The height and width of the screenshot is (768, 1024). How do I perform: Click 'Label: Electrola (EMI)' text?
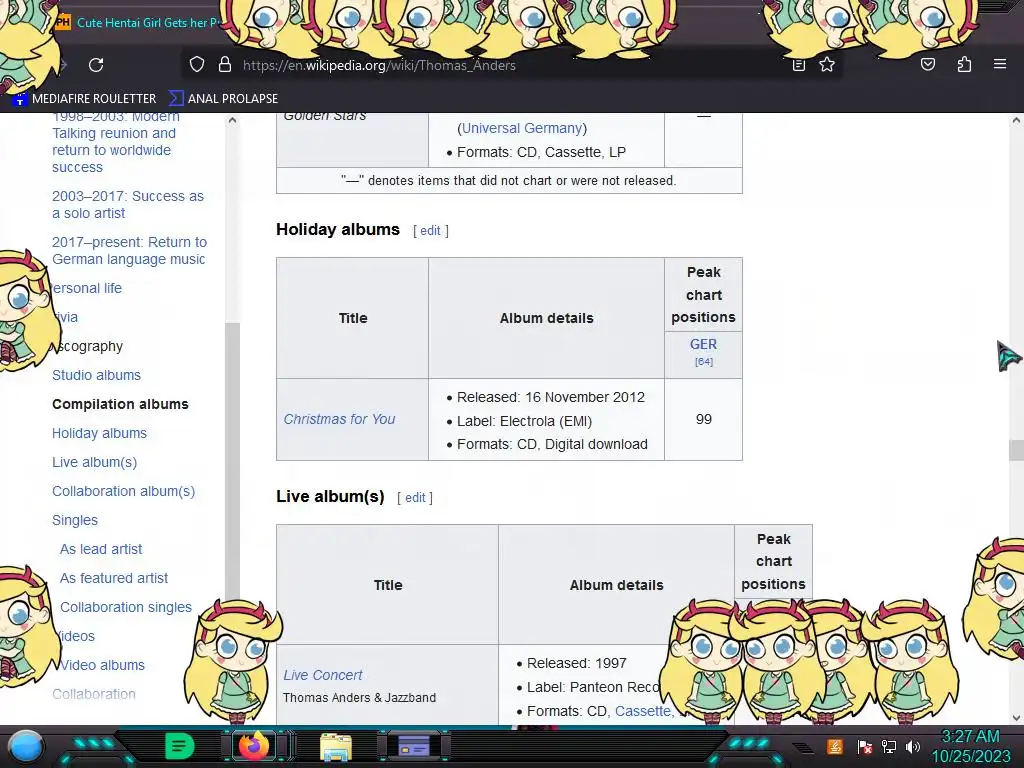(x=524, y=421)
